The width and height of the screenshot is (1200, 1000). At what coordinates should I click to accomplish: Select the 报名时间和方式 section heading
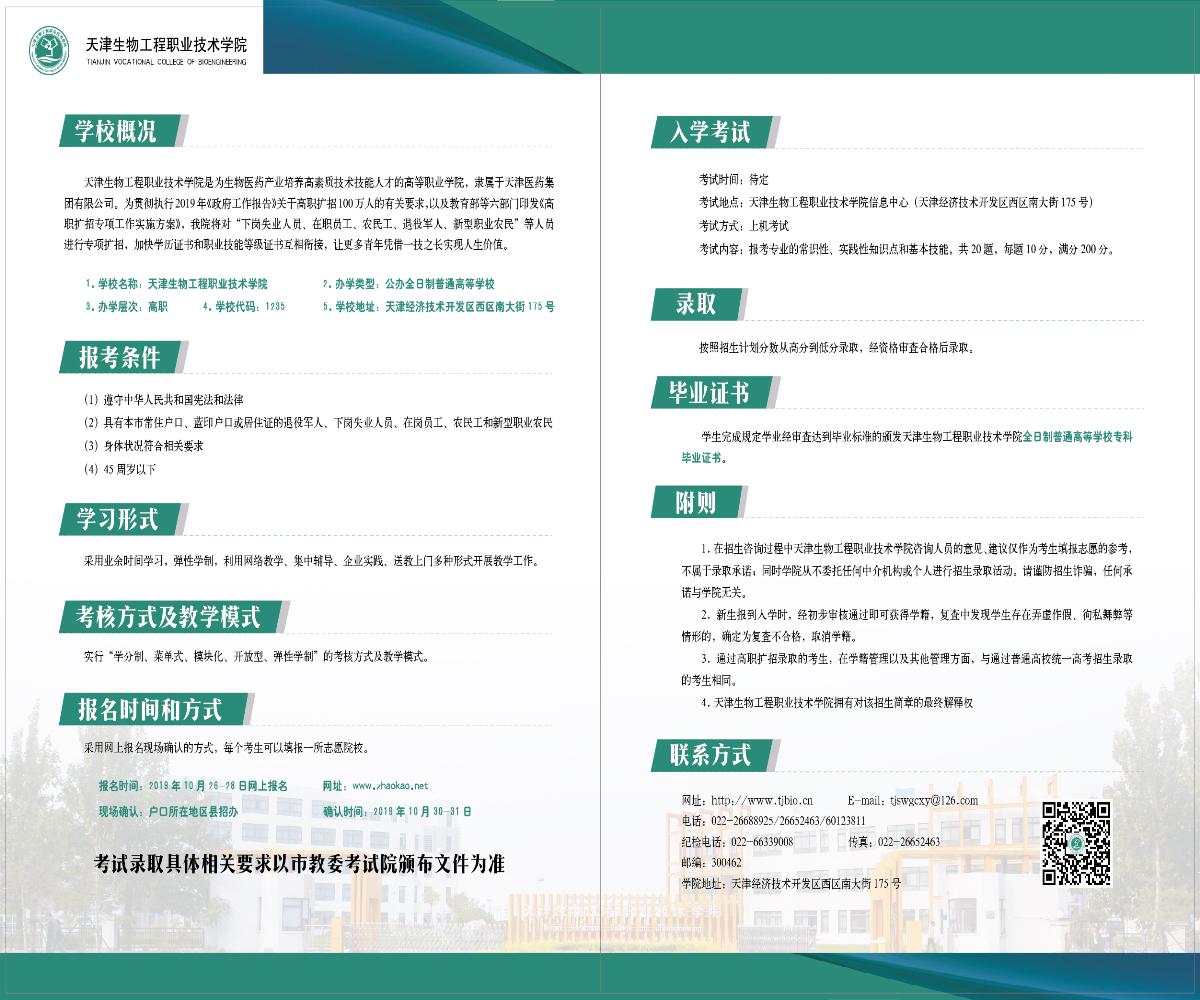click(x=150, y=709)
